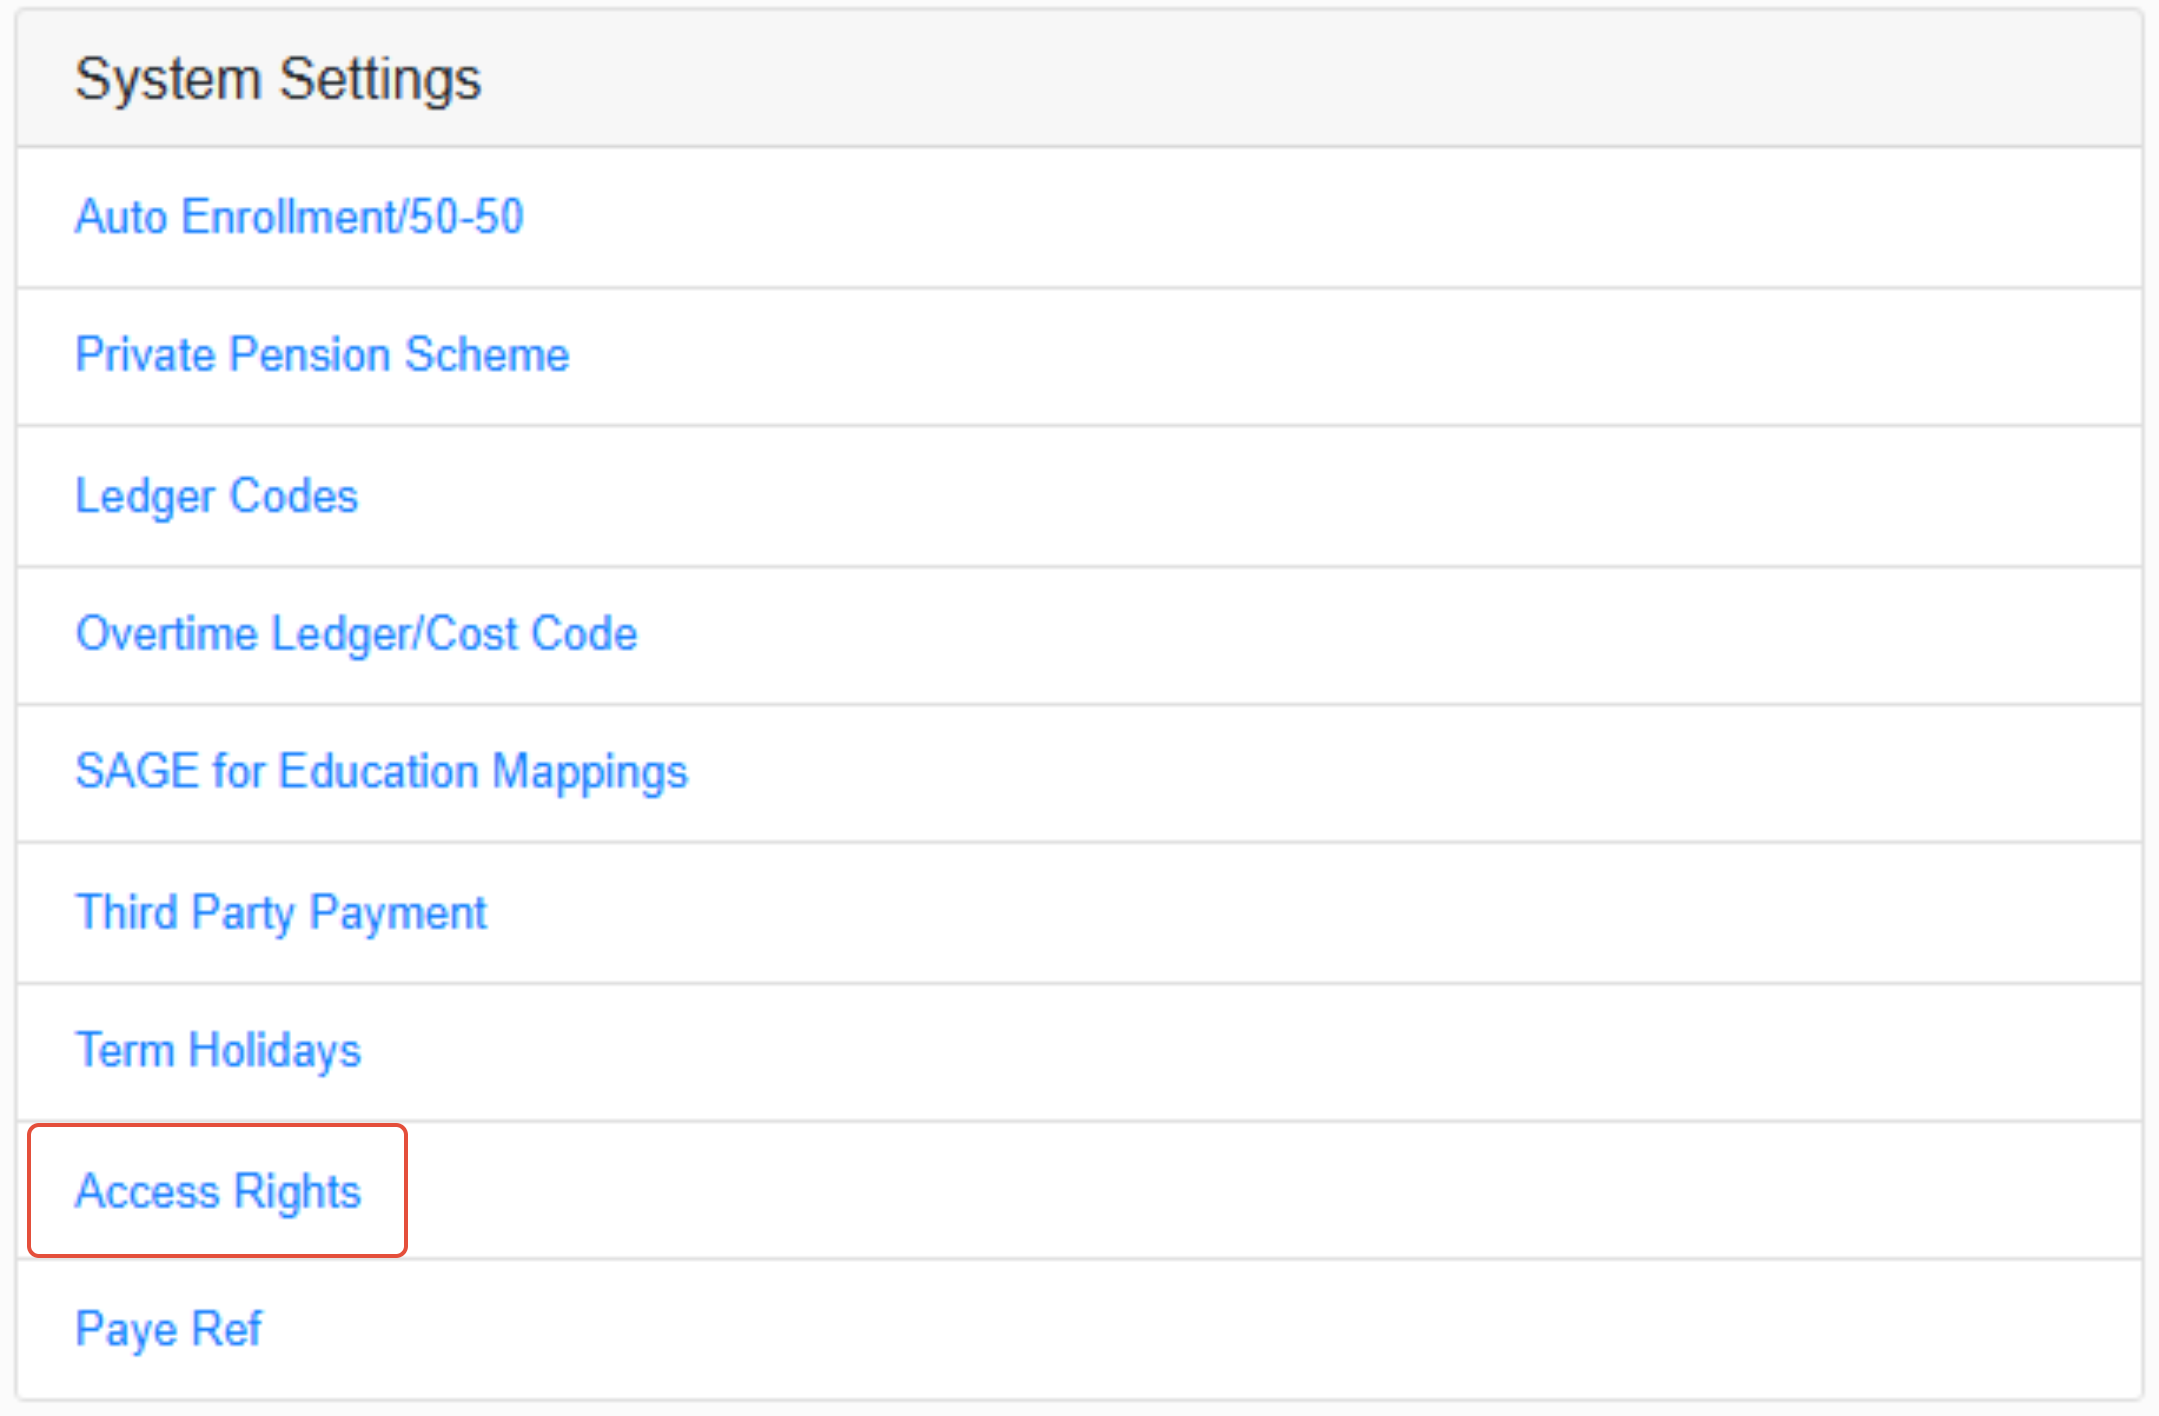
Task: Click the highlighted Access Rights link
Action: point(218,1191)
